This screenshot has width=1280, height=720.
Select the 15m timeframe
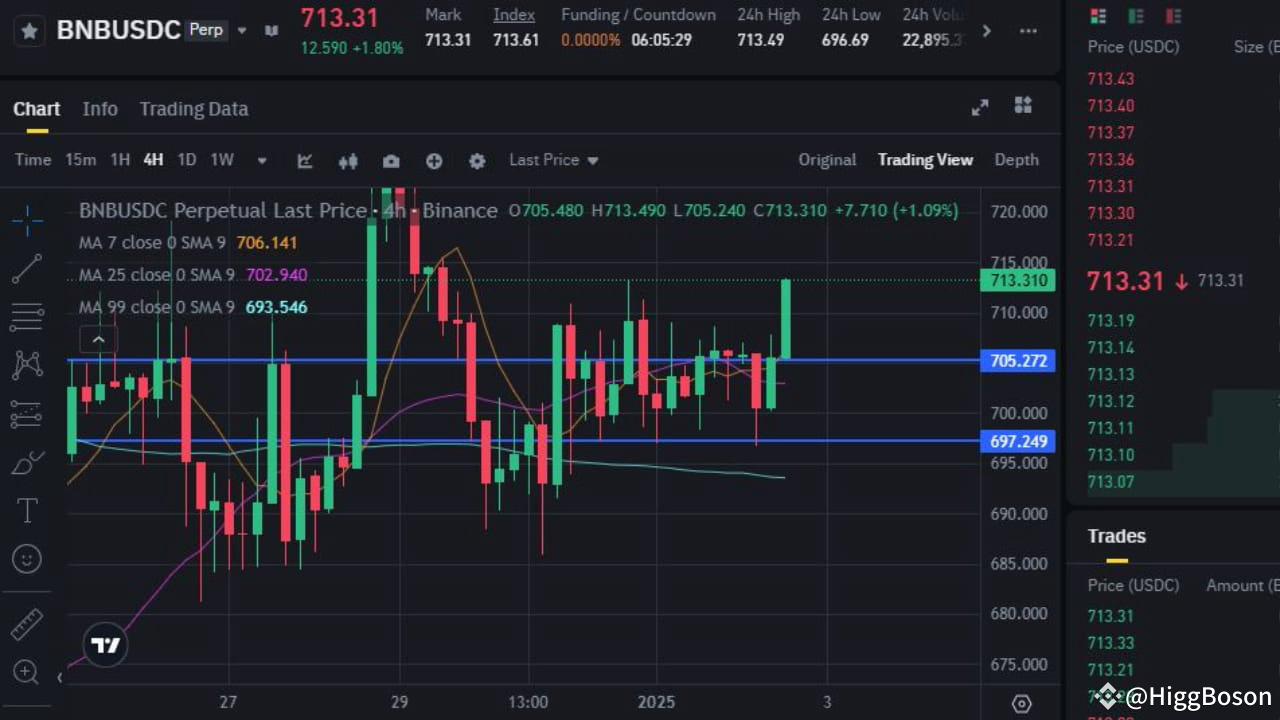click(x=81, y=160)
